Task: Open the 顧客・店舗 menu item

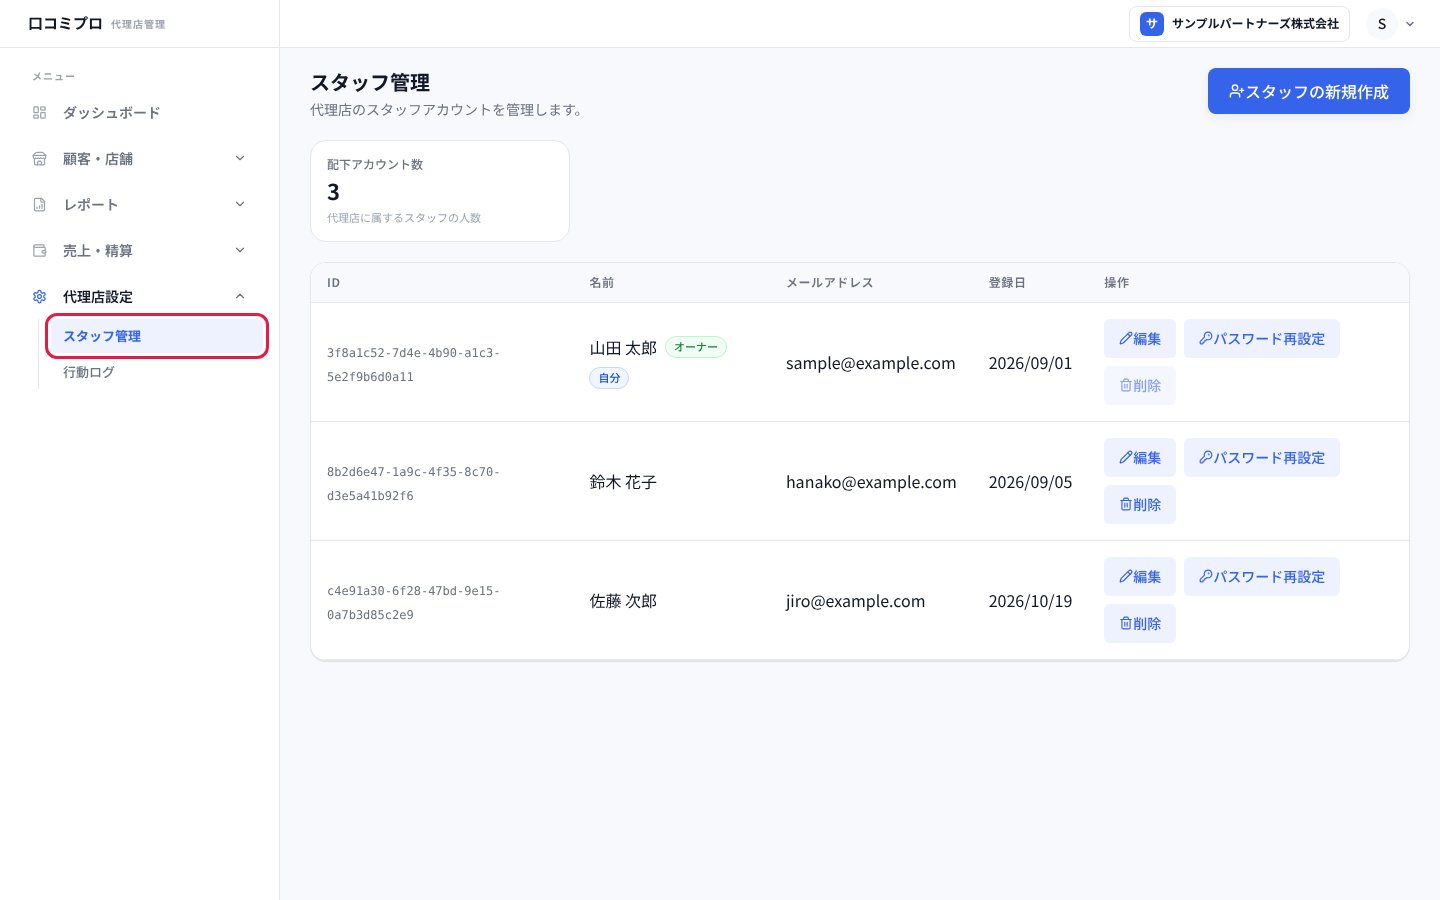Action: point(140,159)
